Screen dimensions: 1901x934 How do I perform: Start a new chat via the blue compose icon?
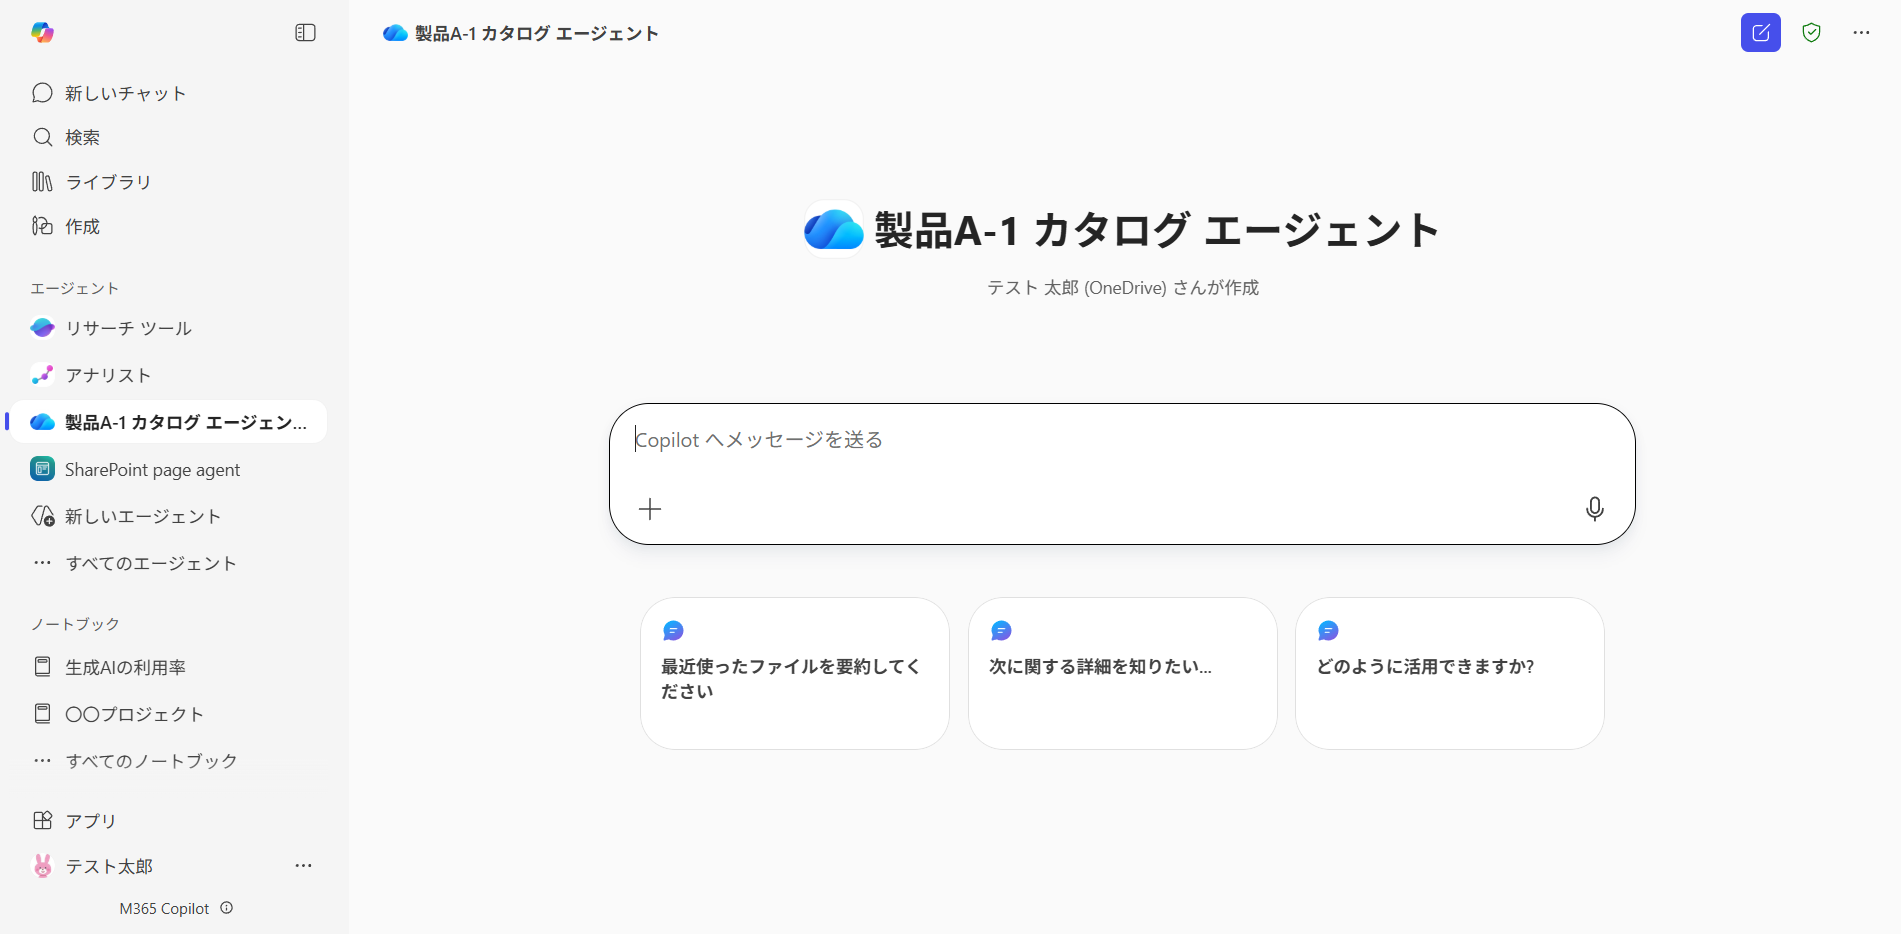[x=1760, y=33]
